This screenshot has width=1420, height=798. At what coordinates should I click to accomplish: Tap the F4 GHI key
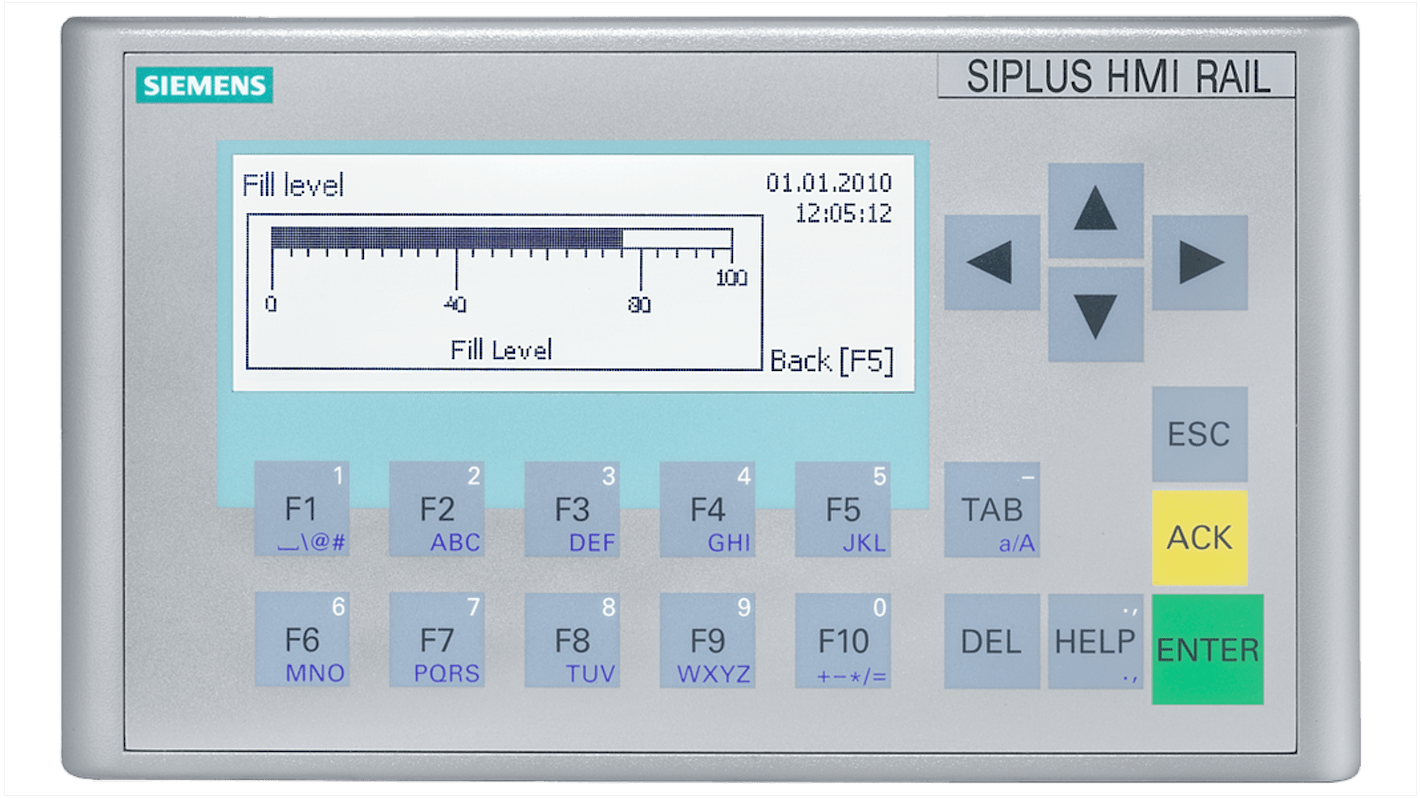[x=707, y=510]
